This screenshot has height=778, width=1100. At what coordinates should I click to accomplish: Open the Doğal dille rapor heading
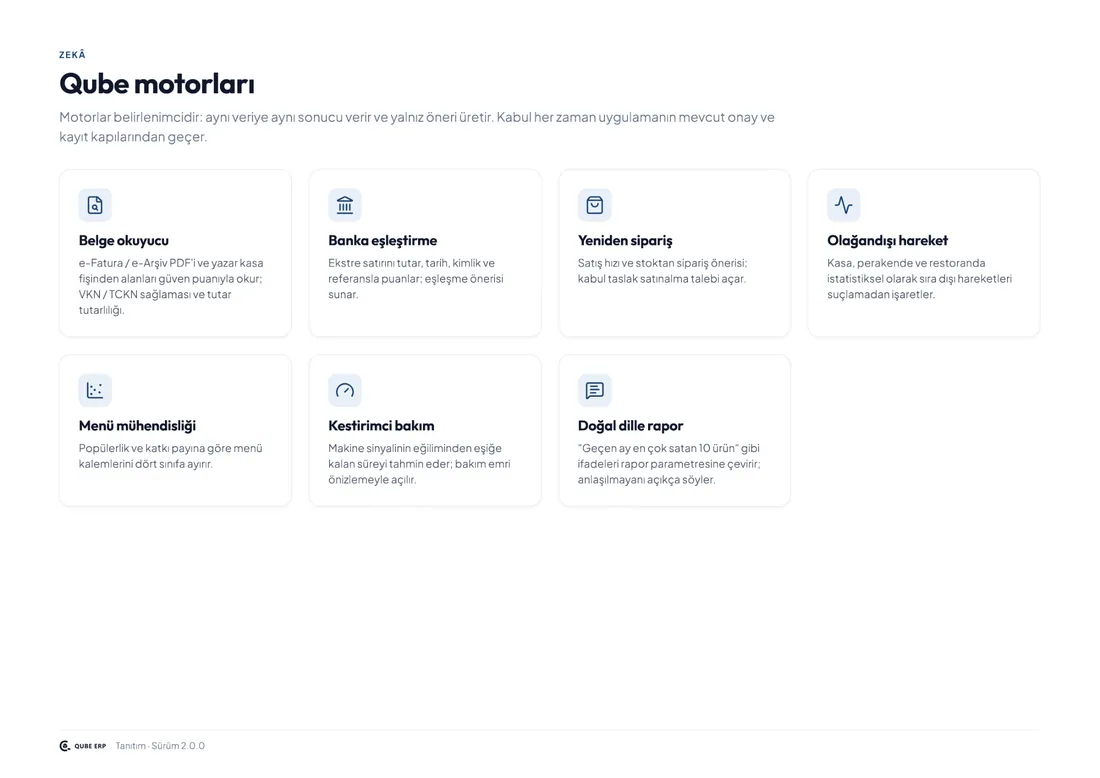tap(630, 426)
